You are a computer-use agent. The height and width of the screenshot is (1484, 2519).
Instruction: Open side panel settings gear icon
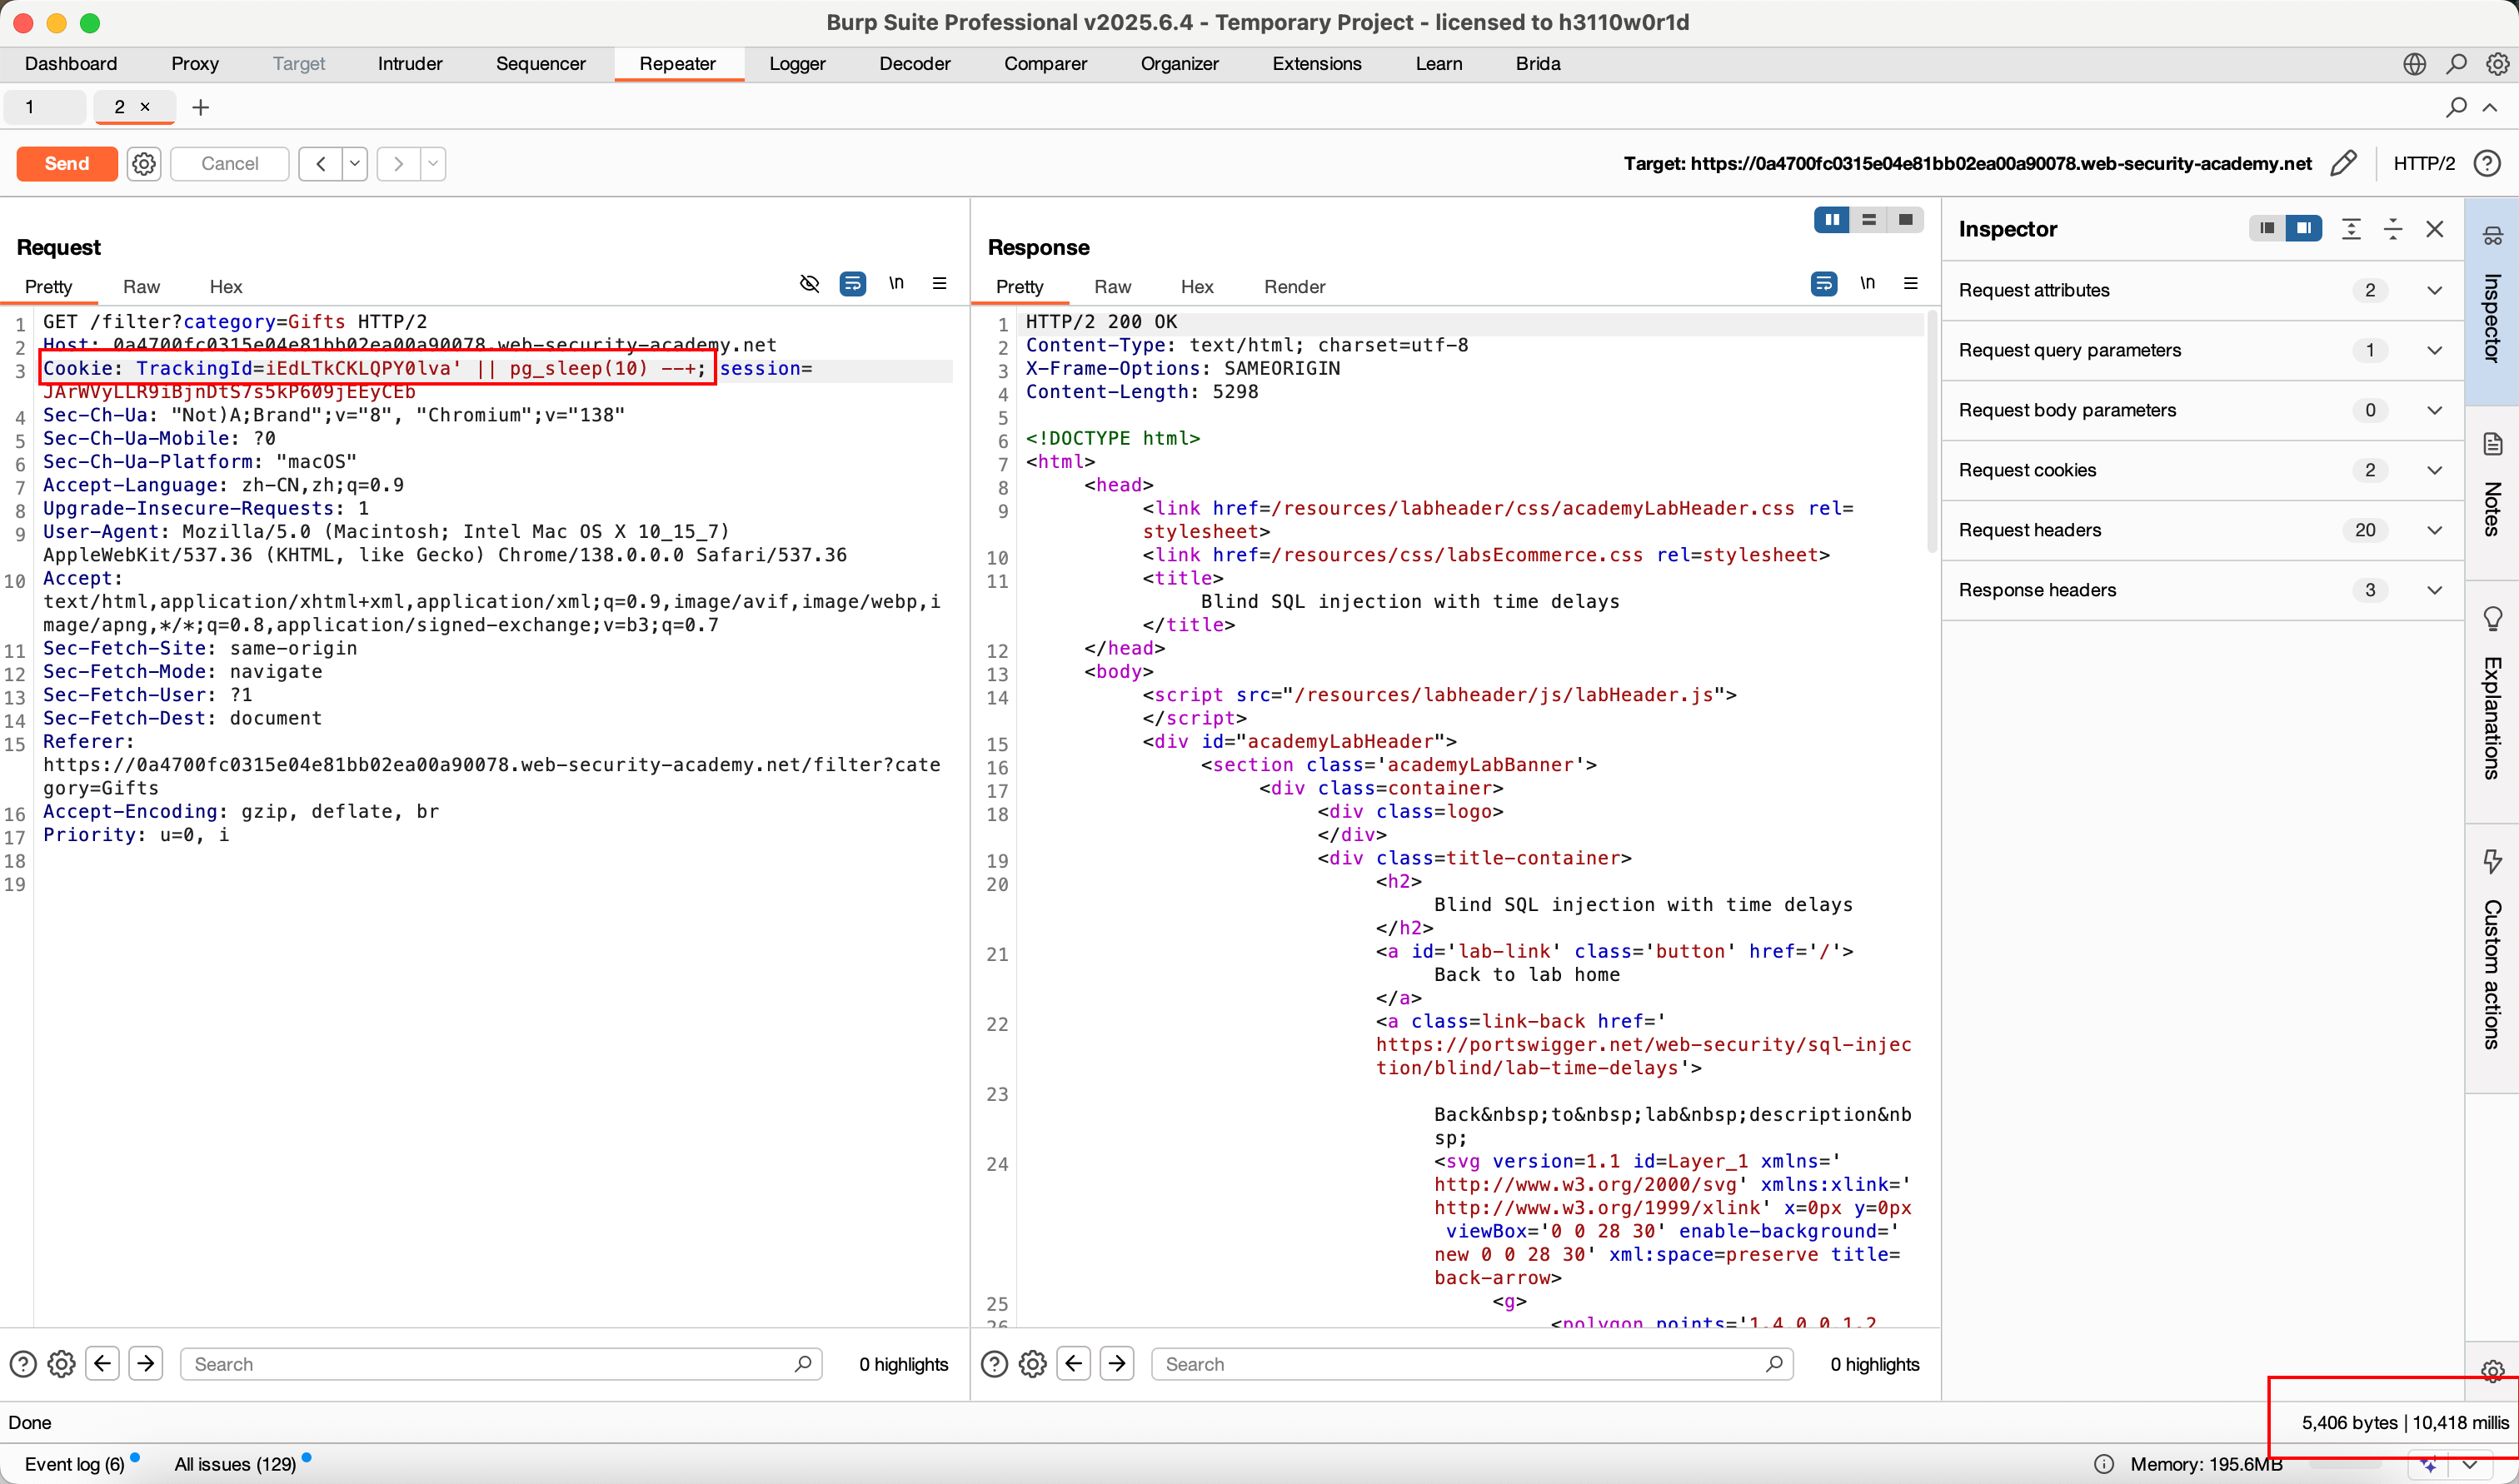point(2492,1369)
